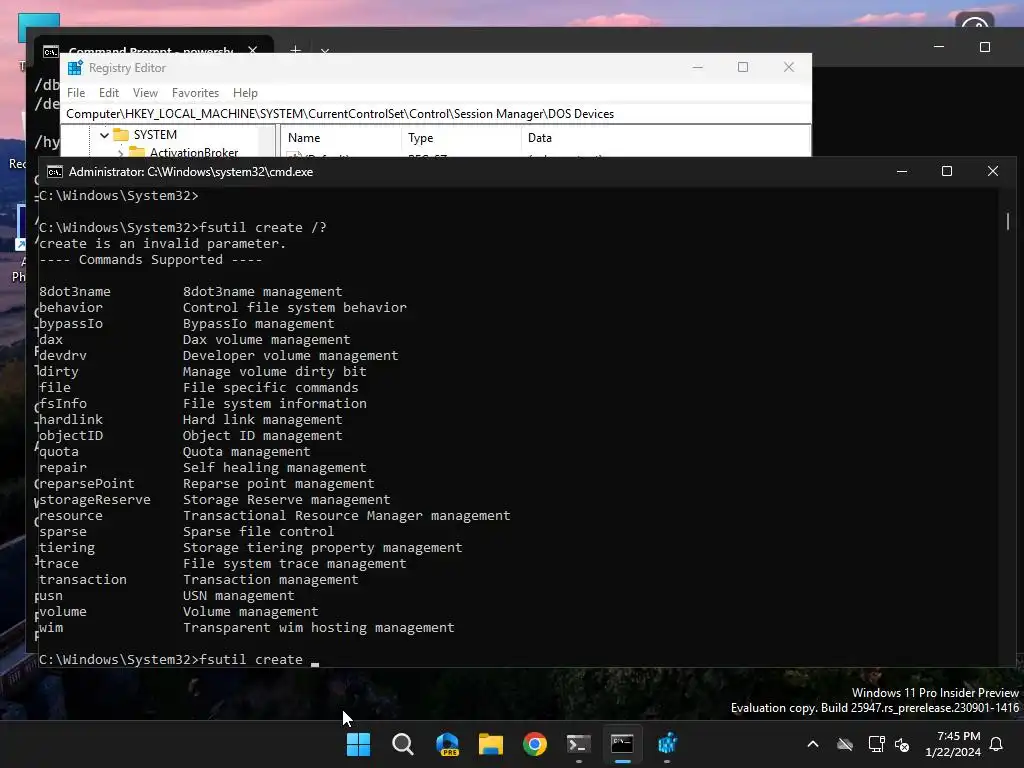Click the 'reparsePoint' command entry text
This screenshot has width=1024, height=768.
click(87, 484)
